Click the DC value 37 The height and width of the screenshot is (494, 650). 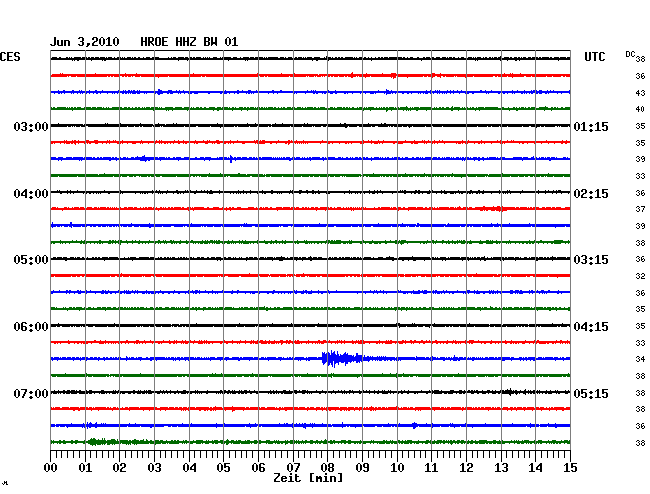click(640, 209)
